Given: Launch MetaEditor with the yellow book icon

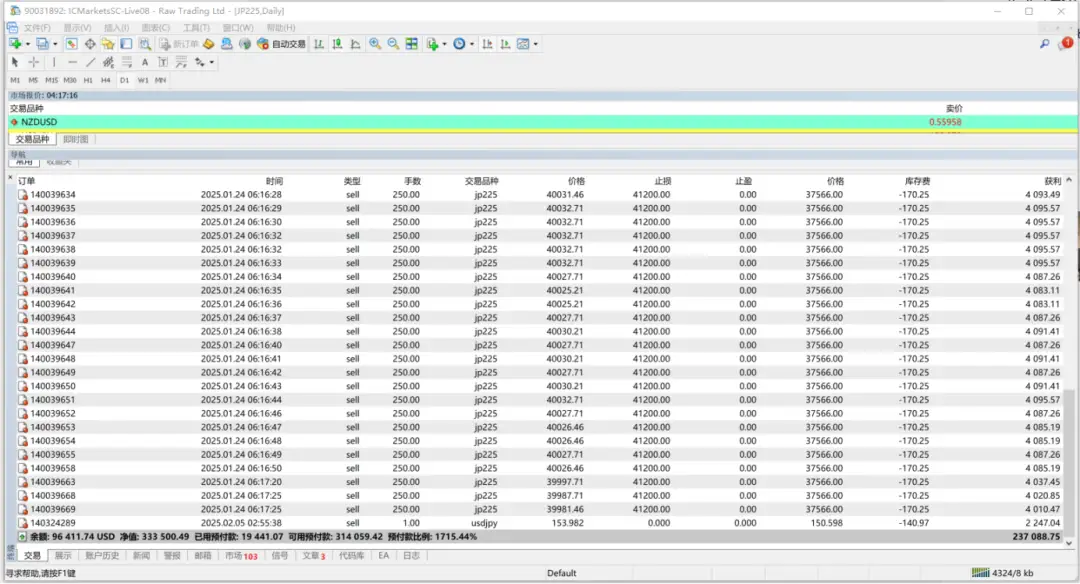Looking at the screenshot, I should pos(209,44).
